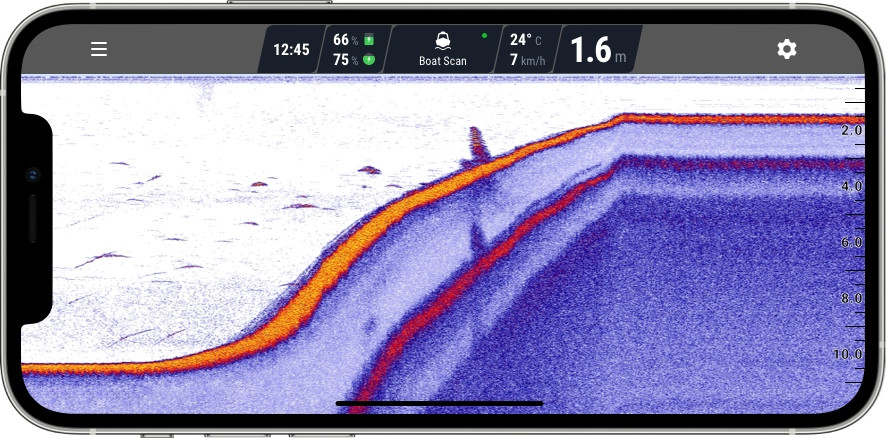Tap the 7 km/h speed reading
Viewport: 886px width, 438px height.
pos(526,60)
